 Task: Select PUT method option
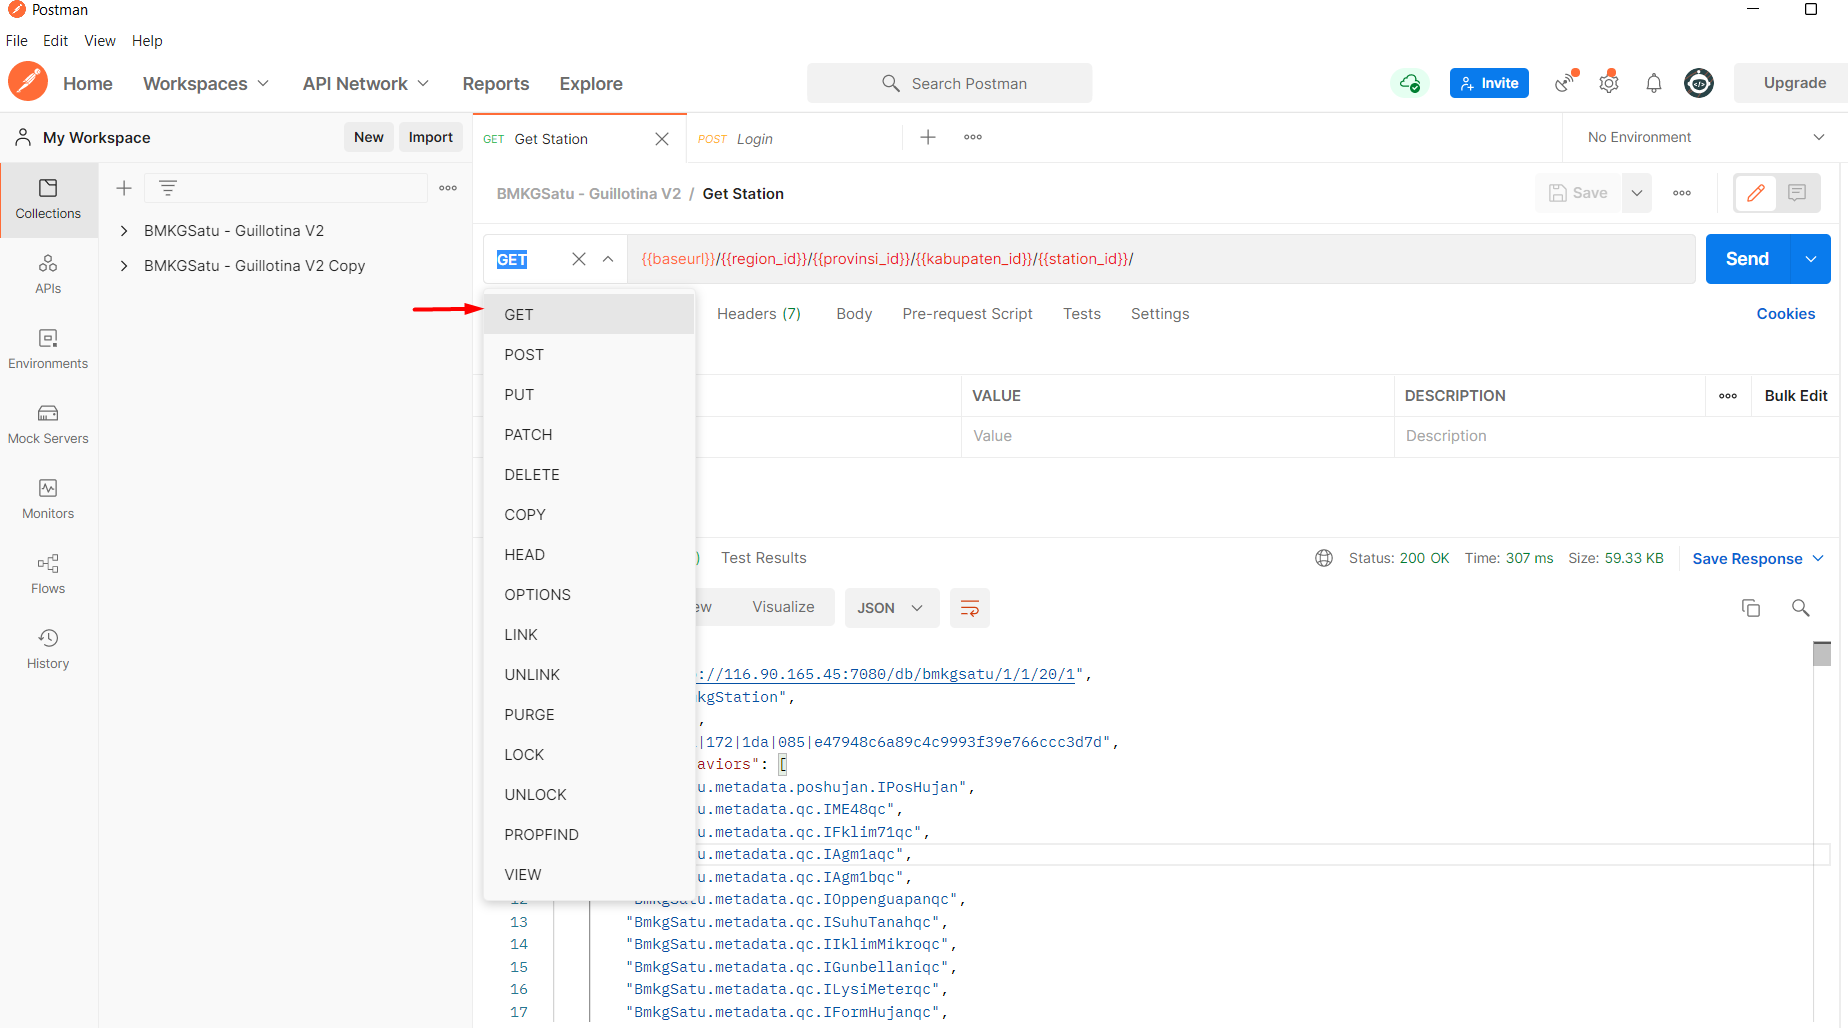coord(588,394)
